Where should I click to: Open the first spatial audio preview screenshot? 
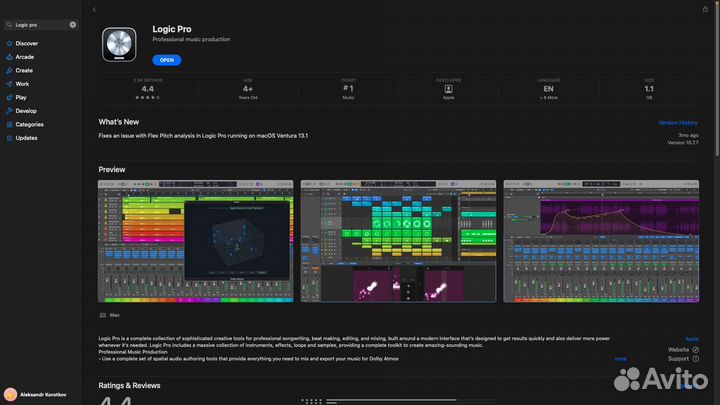[196, 241]
